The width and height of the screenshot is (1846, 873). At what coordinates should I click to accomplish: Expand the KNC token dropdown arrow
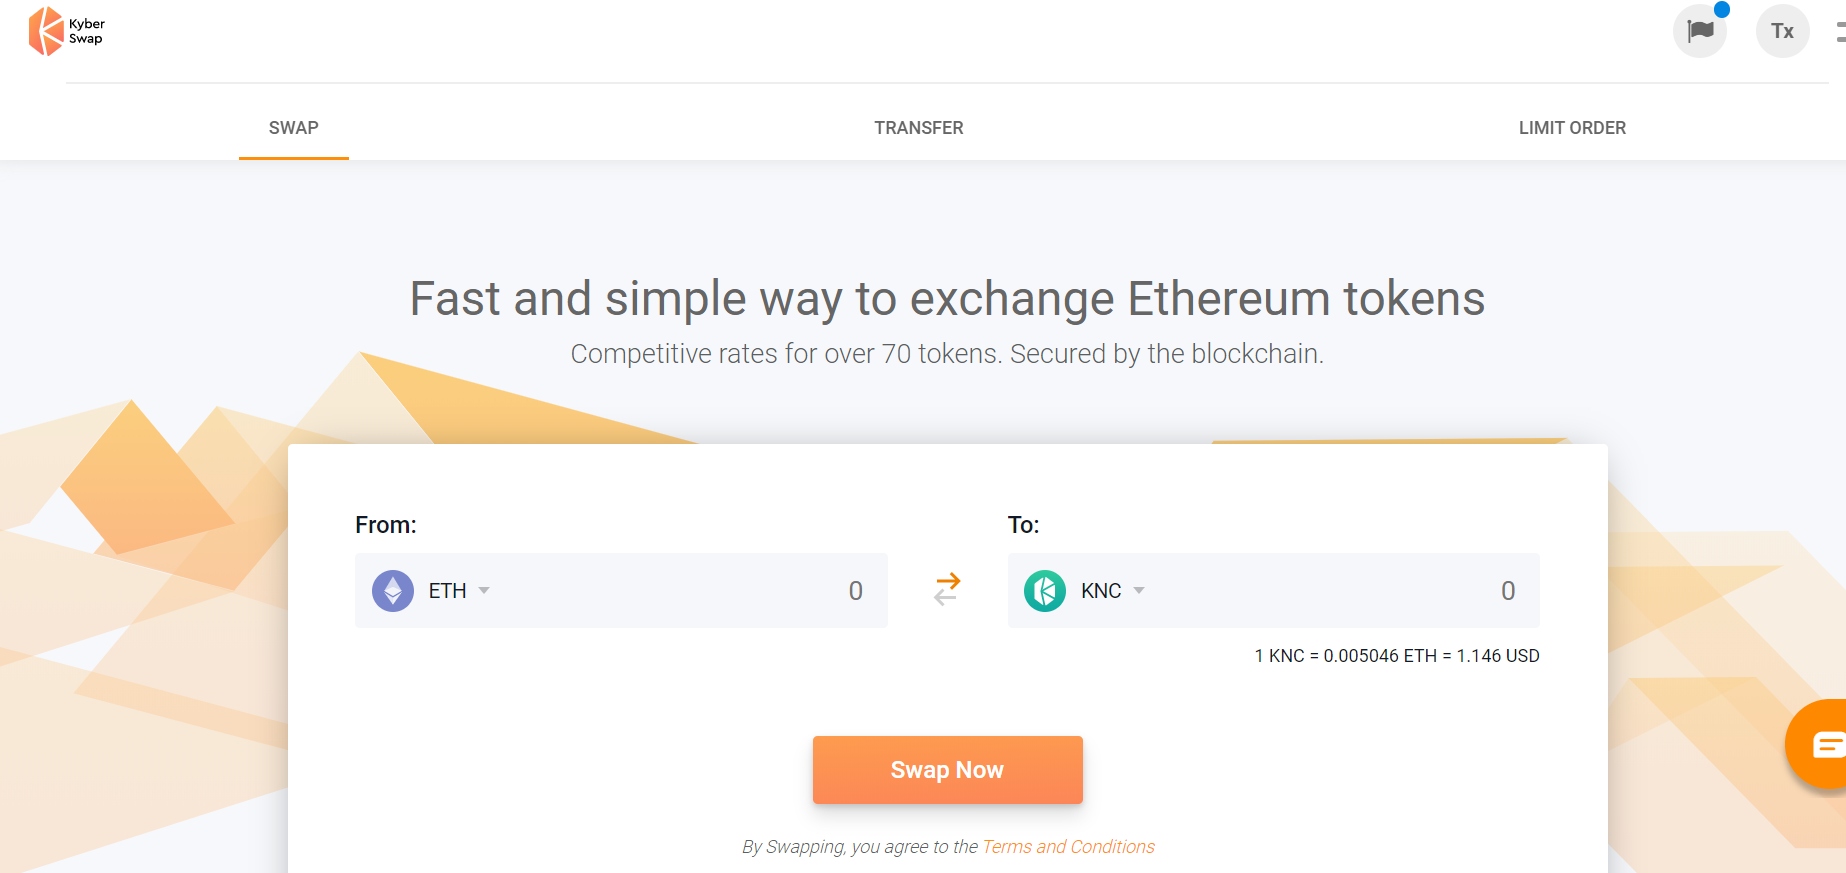click(x=1139, y=591)
